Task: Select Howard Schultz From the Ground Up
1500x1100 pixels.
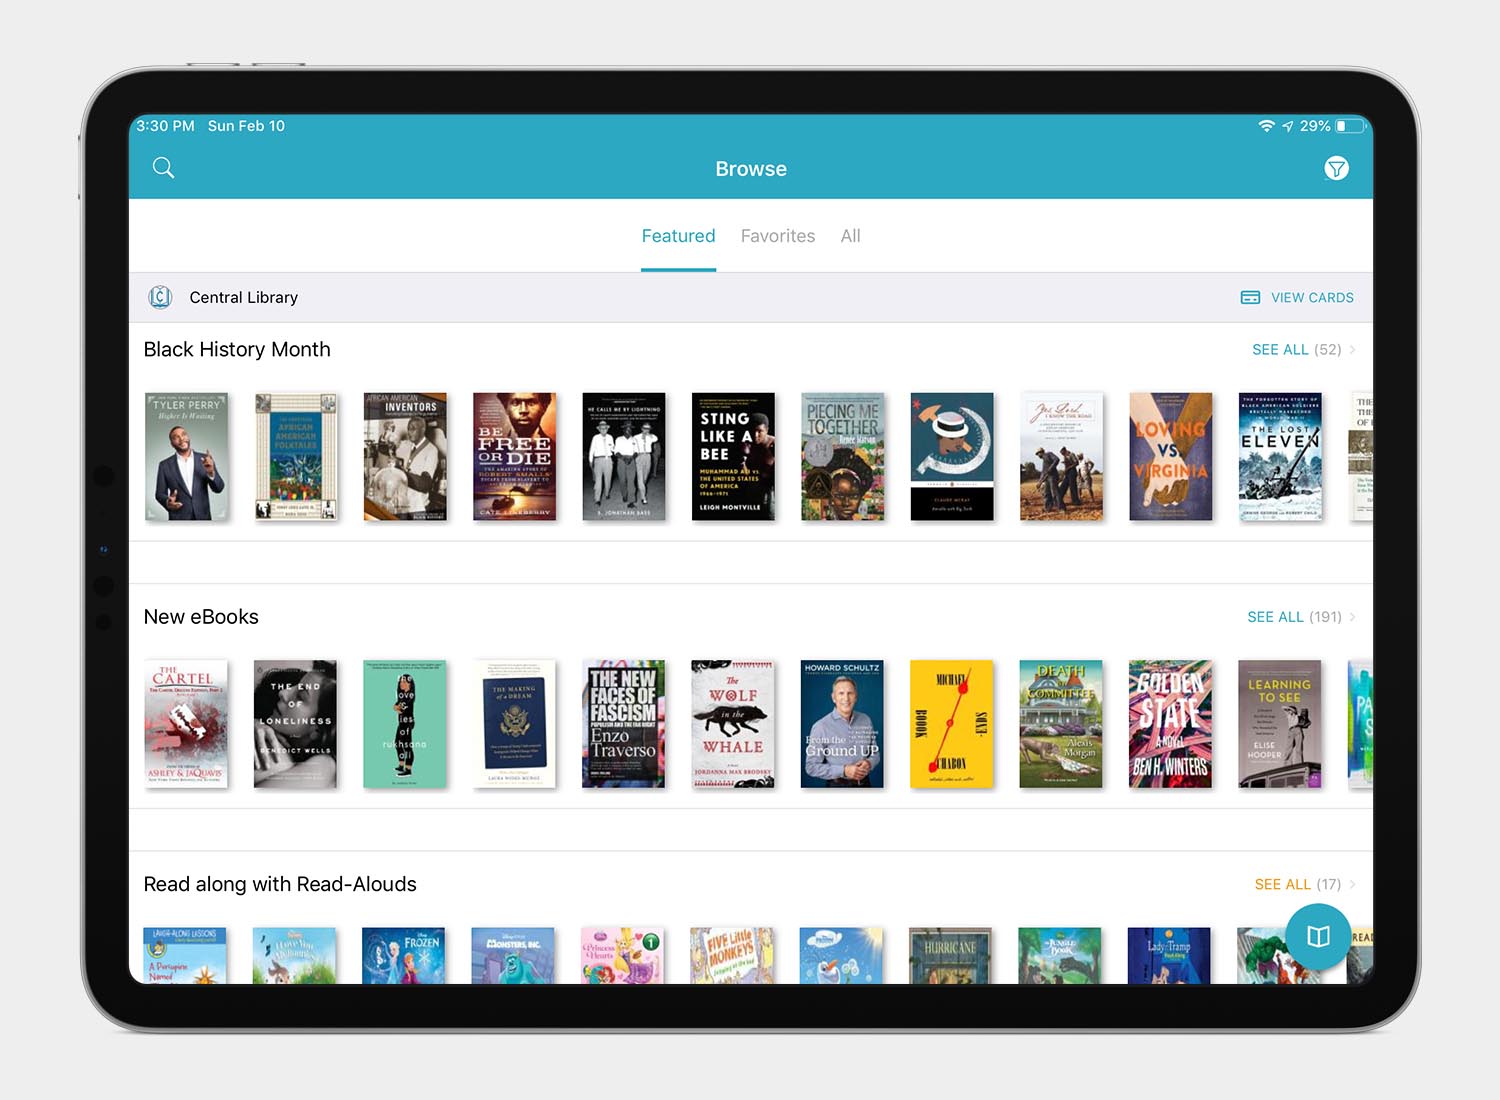Action: point(842,724)
